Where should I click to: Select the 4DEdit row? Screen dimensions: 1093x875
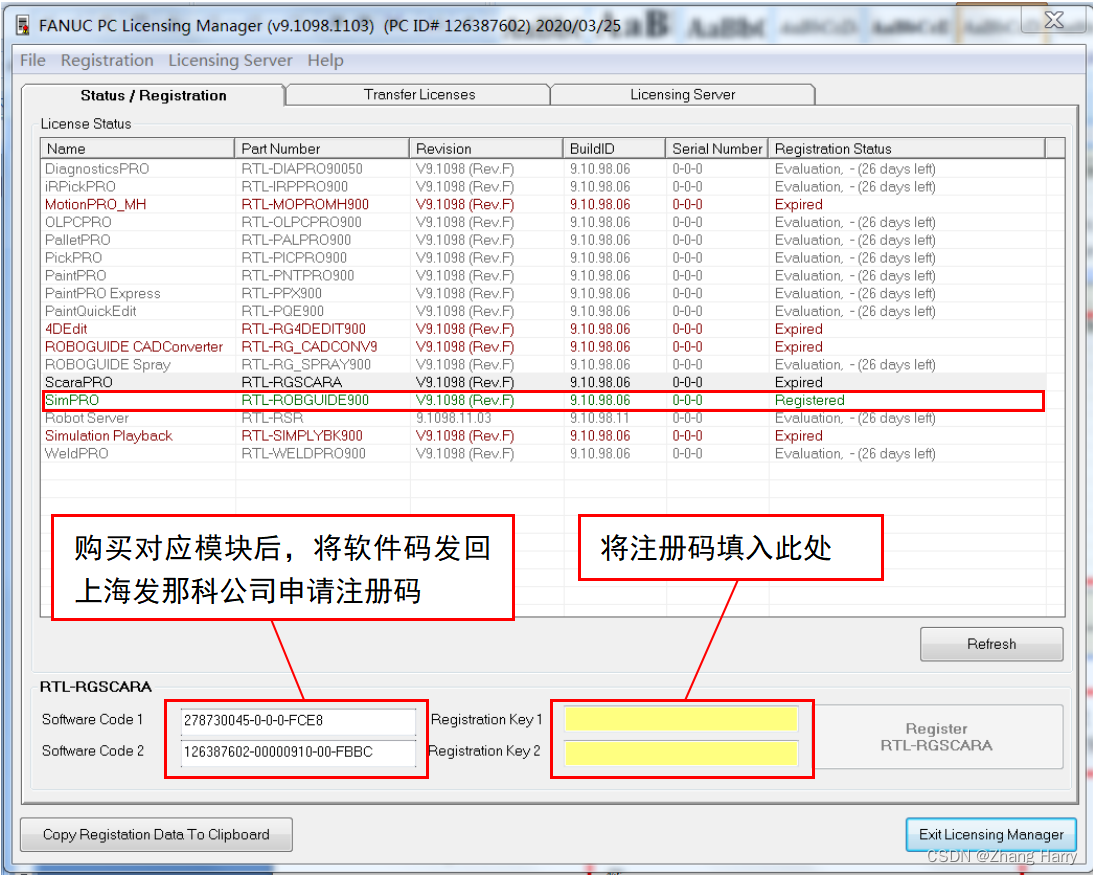click(x=544, y=329)
